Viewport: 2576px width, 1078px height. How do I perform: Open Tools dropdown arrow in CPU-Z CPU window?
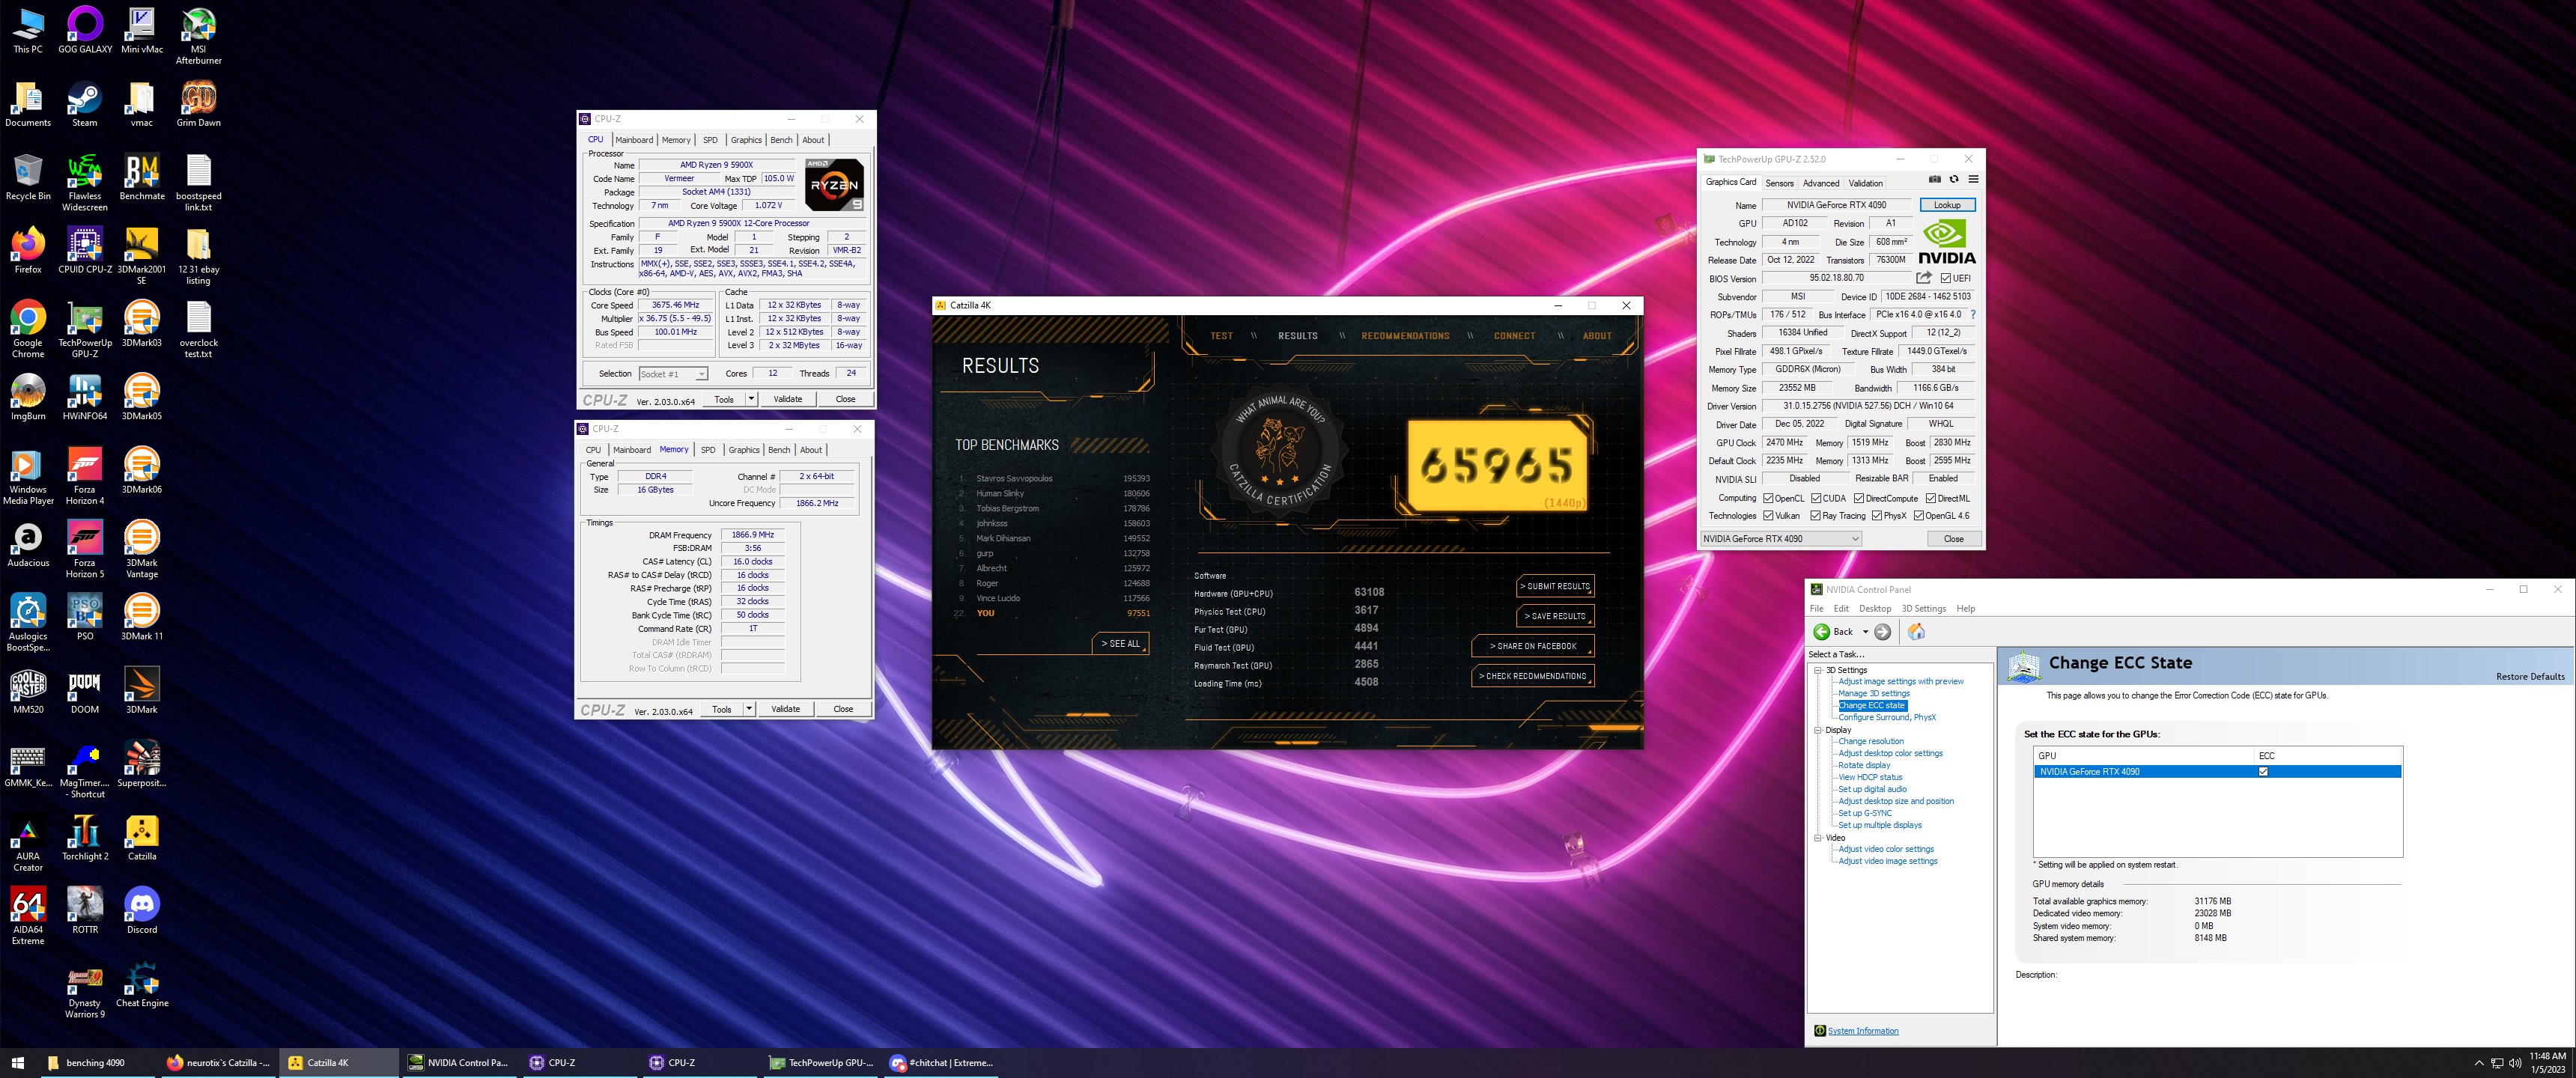751,398
